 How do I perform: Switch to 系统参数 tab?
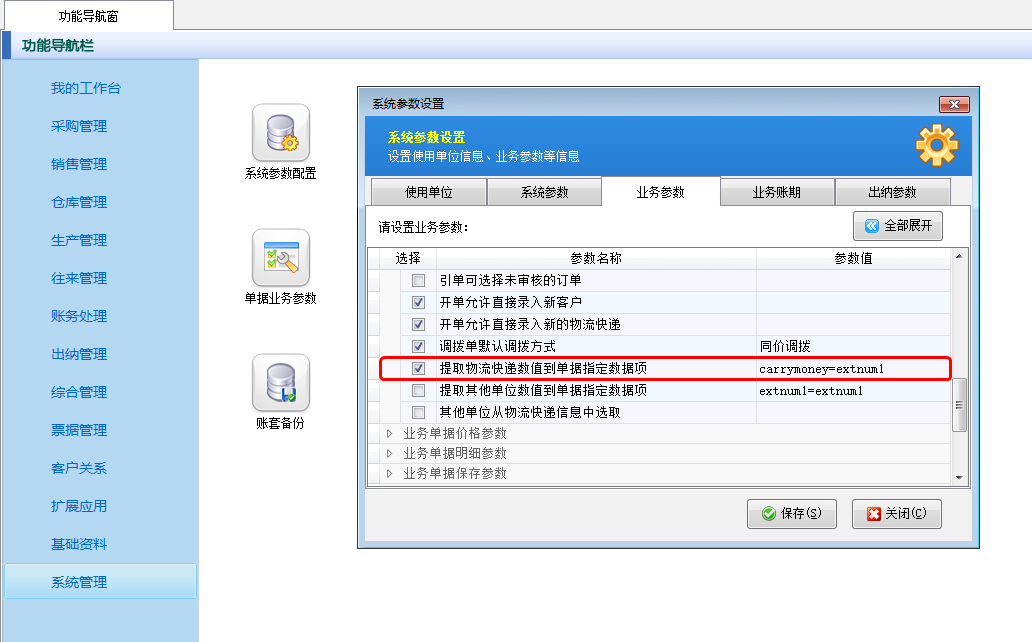click(544, 192)
